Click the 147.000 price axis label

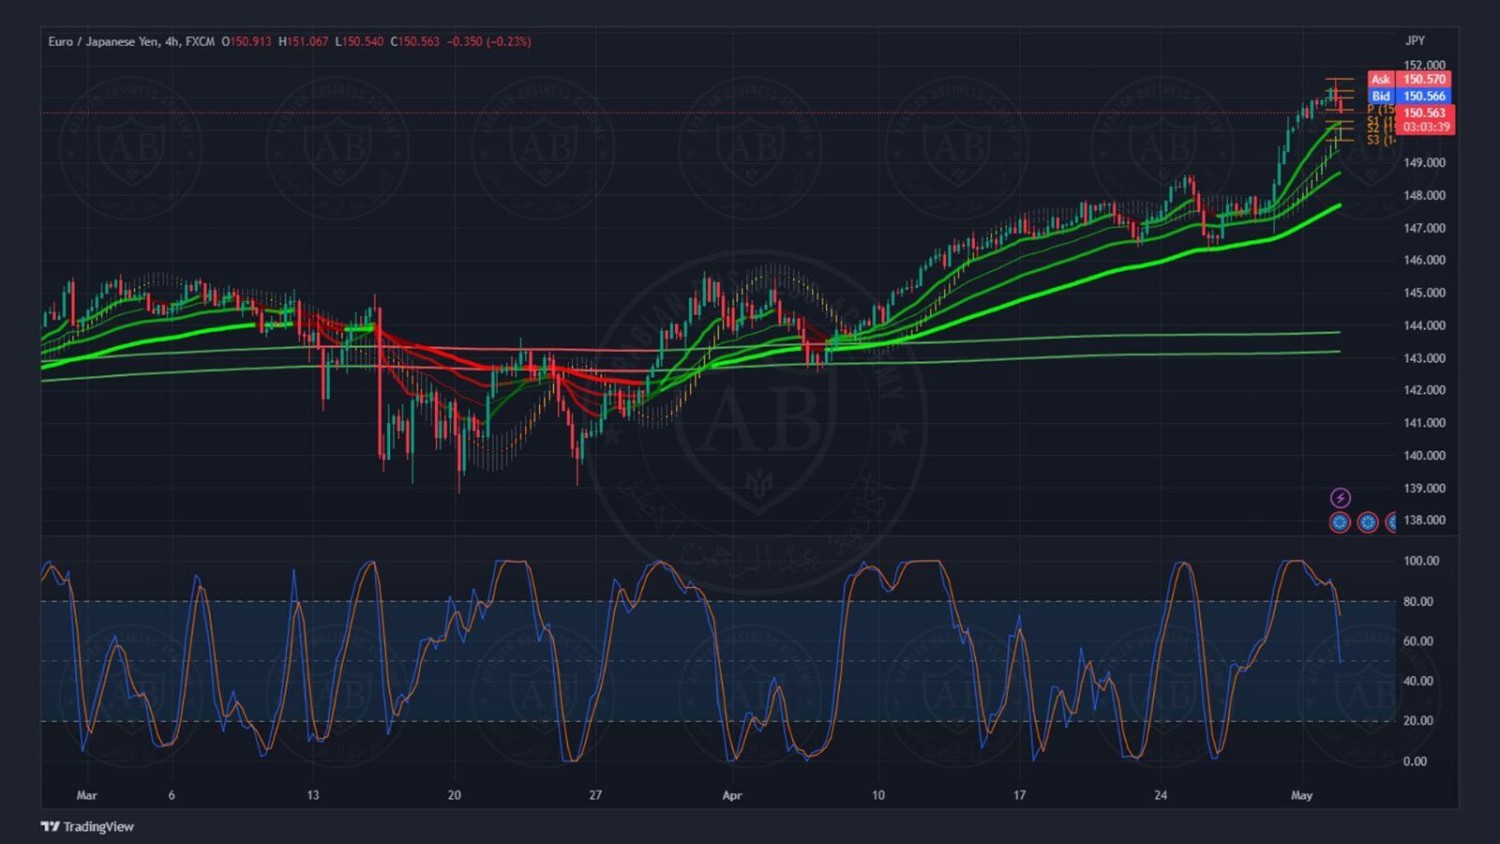pyautogui.click(x=1424, y=228)
